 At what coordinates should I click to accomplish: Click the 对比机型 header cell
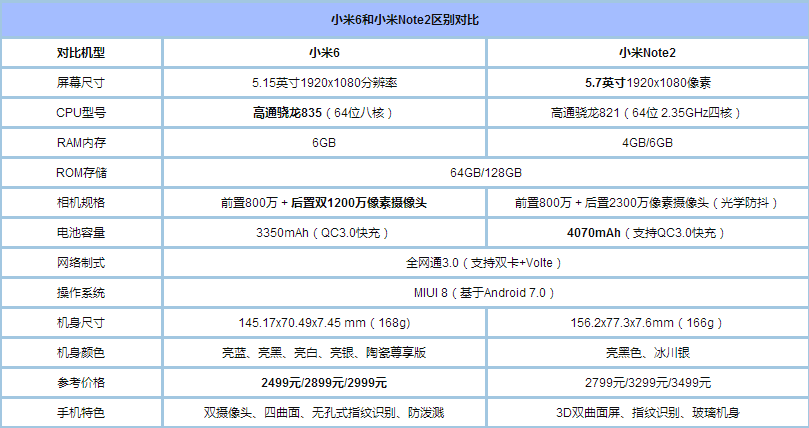[81, 53]
